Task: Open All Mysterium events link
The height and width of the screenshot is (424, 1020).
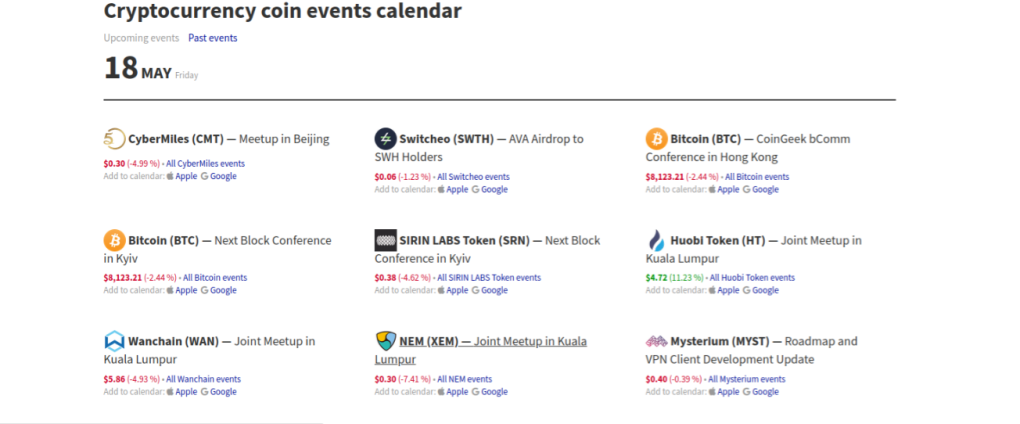Action: (747, 379)
